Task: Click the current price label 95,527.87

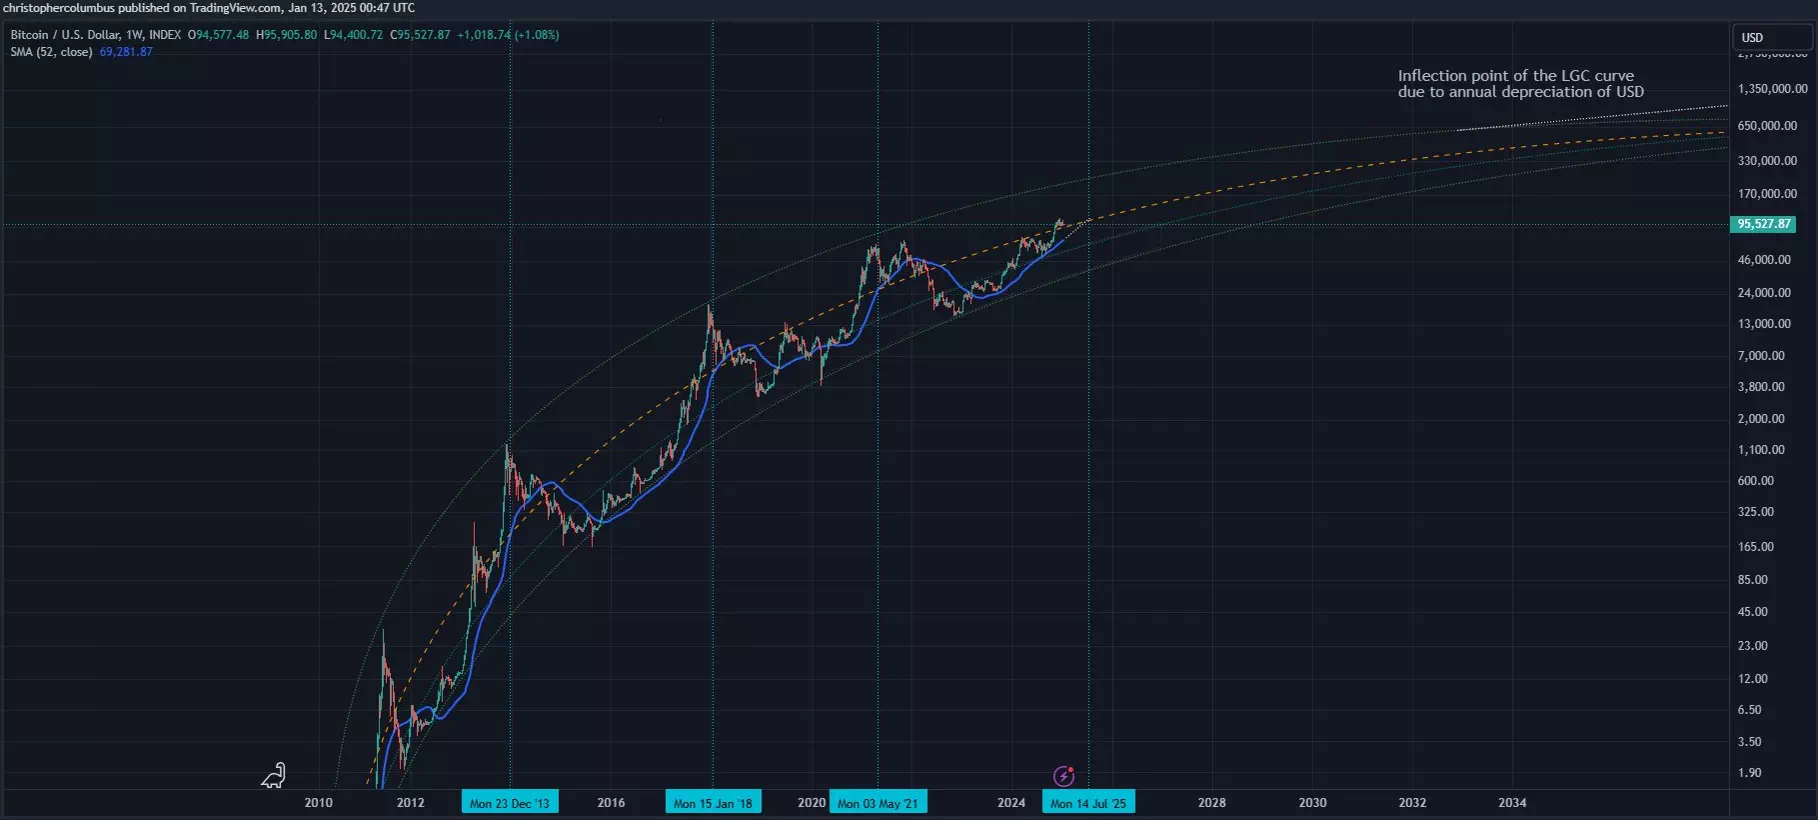Action: [x=1763, y=224]
